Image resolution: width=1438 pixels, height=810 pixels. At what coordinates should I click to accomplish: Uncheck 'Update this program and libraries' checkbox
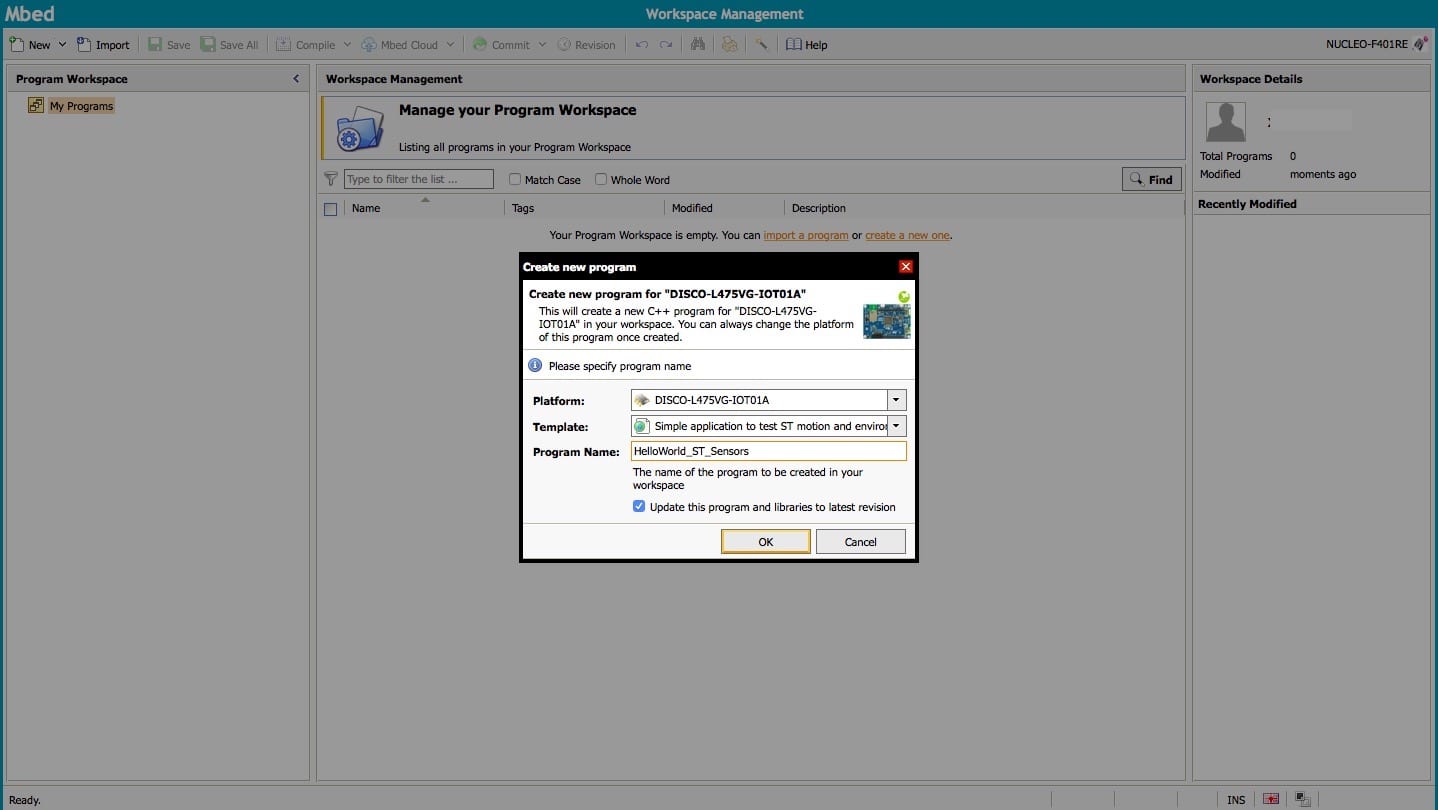point(639,507)
